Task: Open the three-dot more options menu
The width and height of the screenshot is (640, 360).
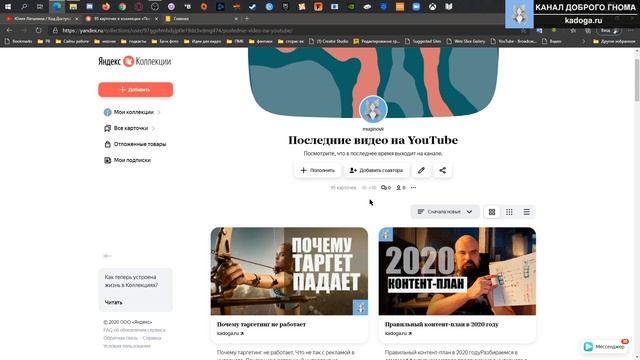Action: tap(413, 188)
